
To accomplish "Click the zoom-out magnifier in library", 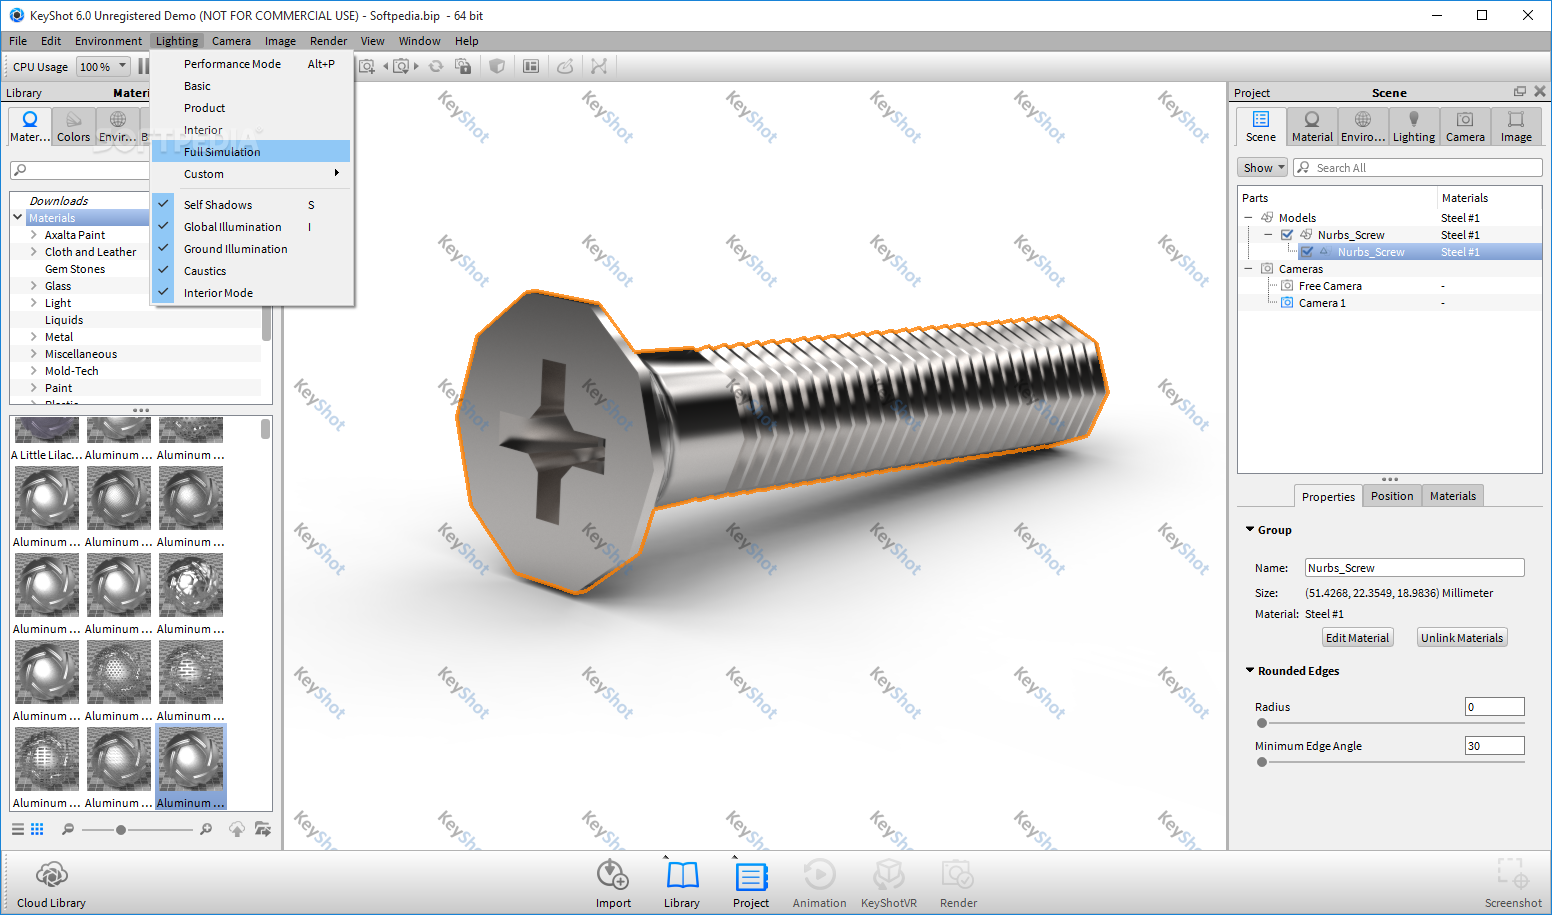I will click(68, 829).
